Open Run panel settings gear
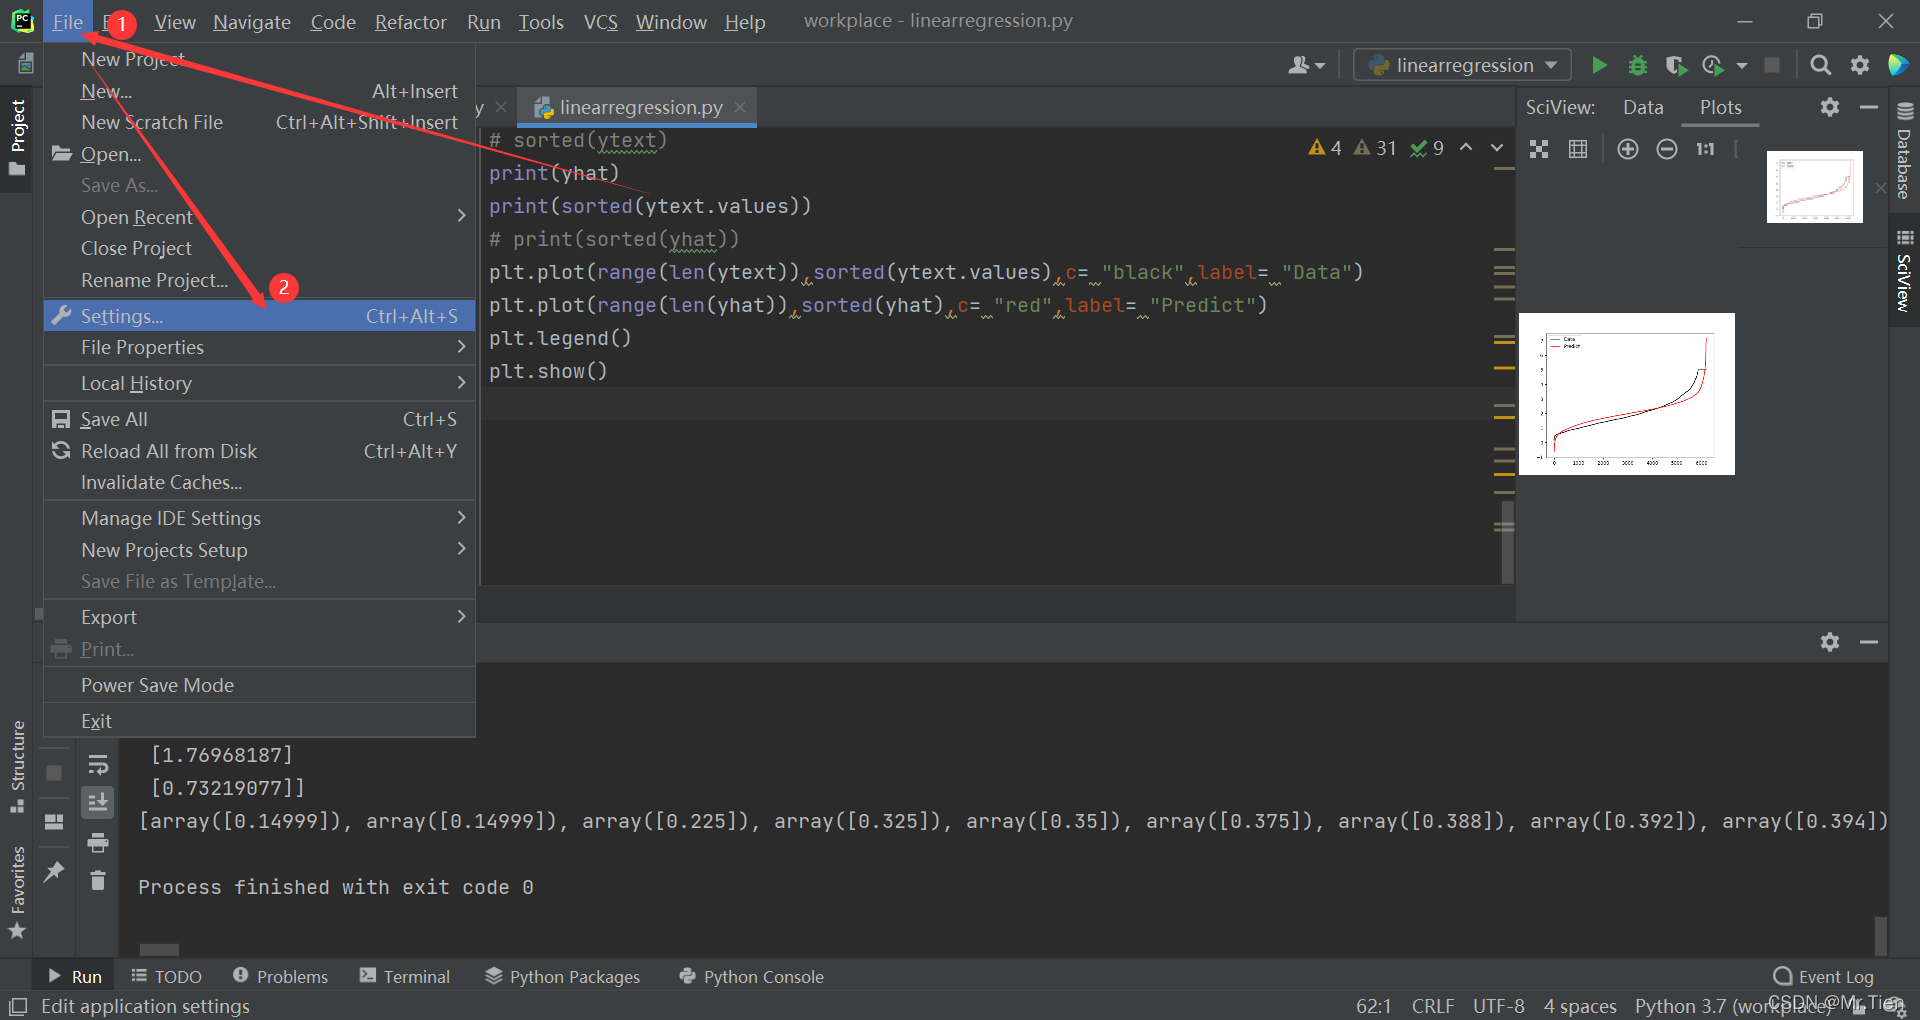This screenshot has height=1020, width=1920. (1830, 642)
